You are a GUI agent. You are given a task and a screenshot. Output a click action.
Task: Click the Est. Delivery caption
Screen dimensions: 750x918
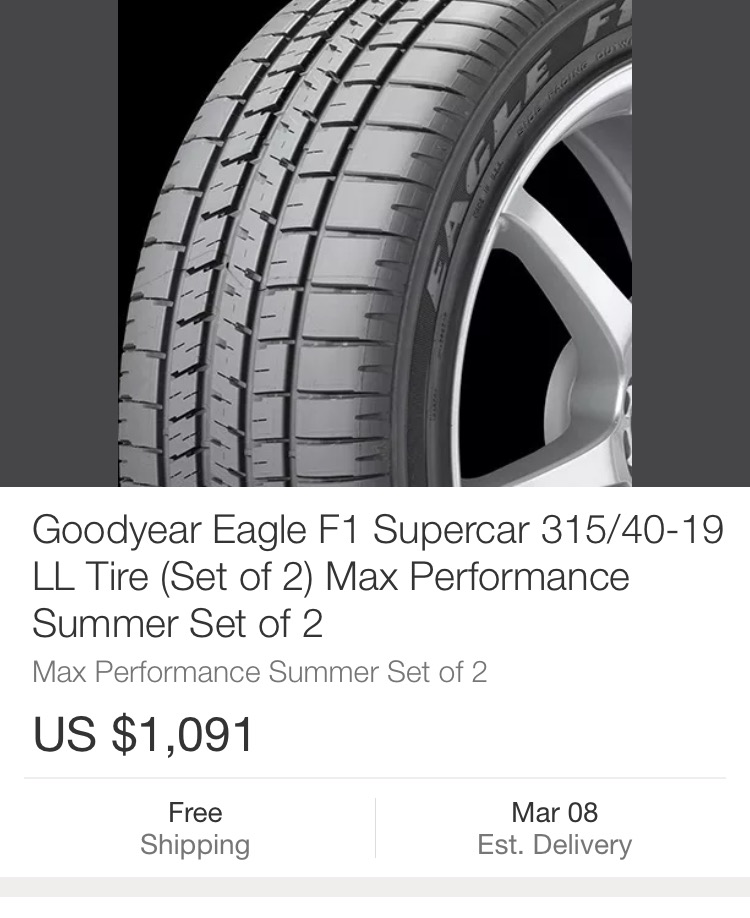coord(554,845)
